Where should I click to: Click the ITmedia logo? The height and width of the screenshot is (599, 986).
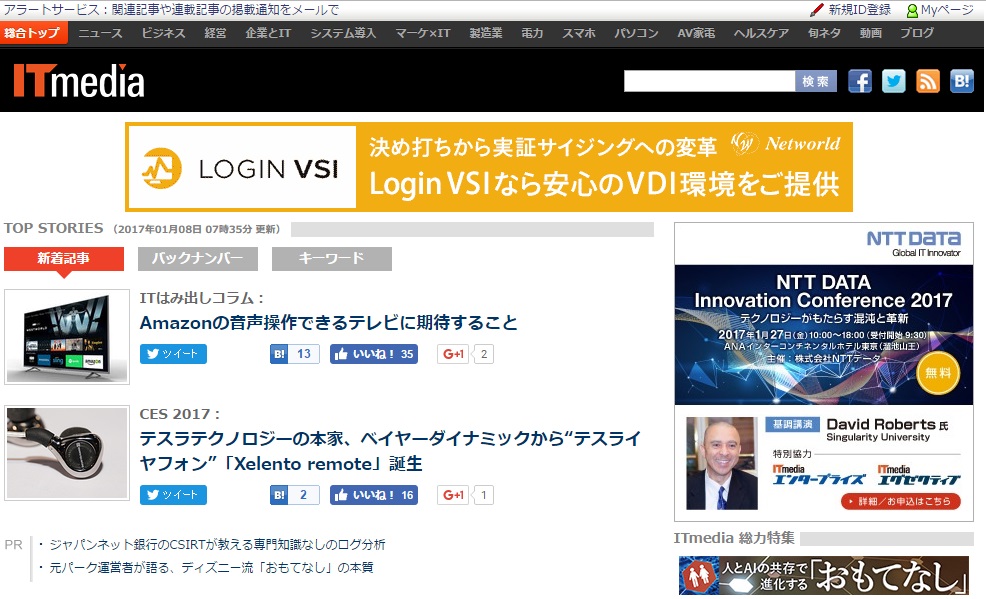tap(79, 81)
